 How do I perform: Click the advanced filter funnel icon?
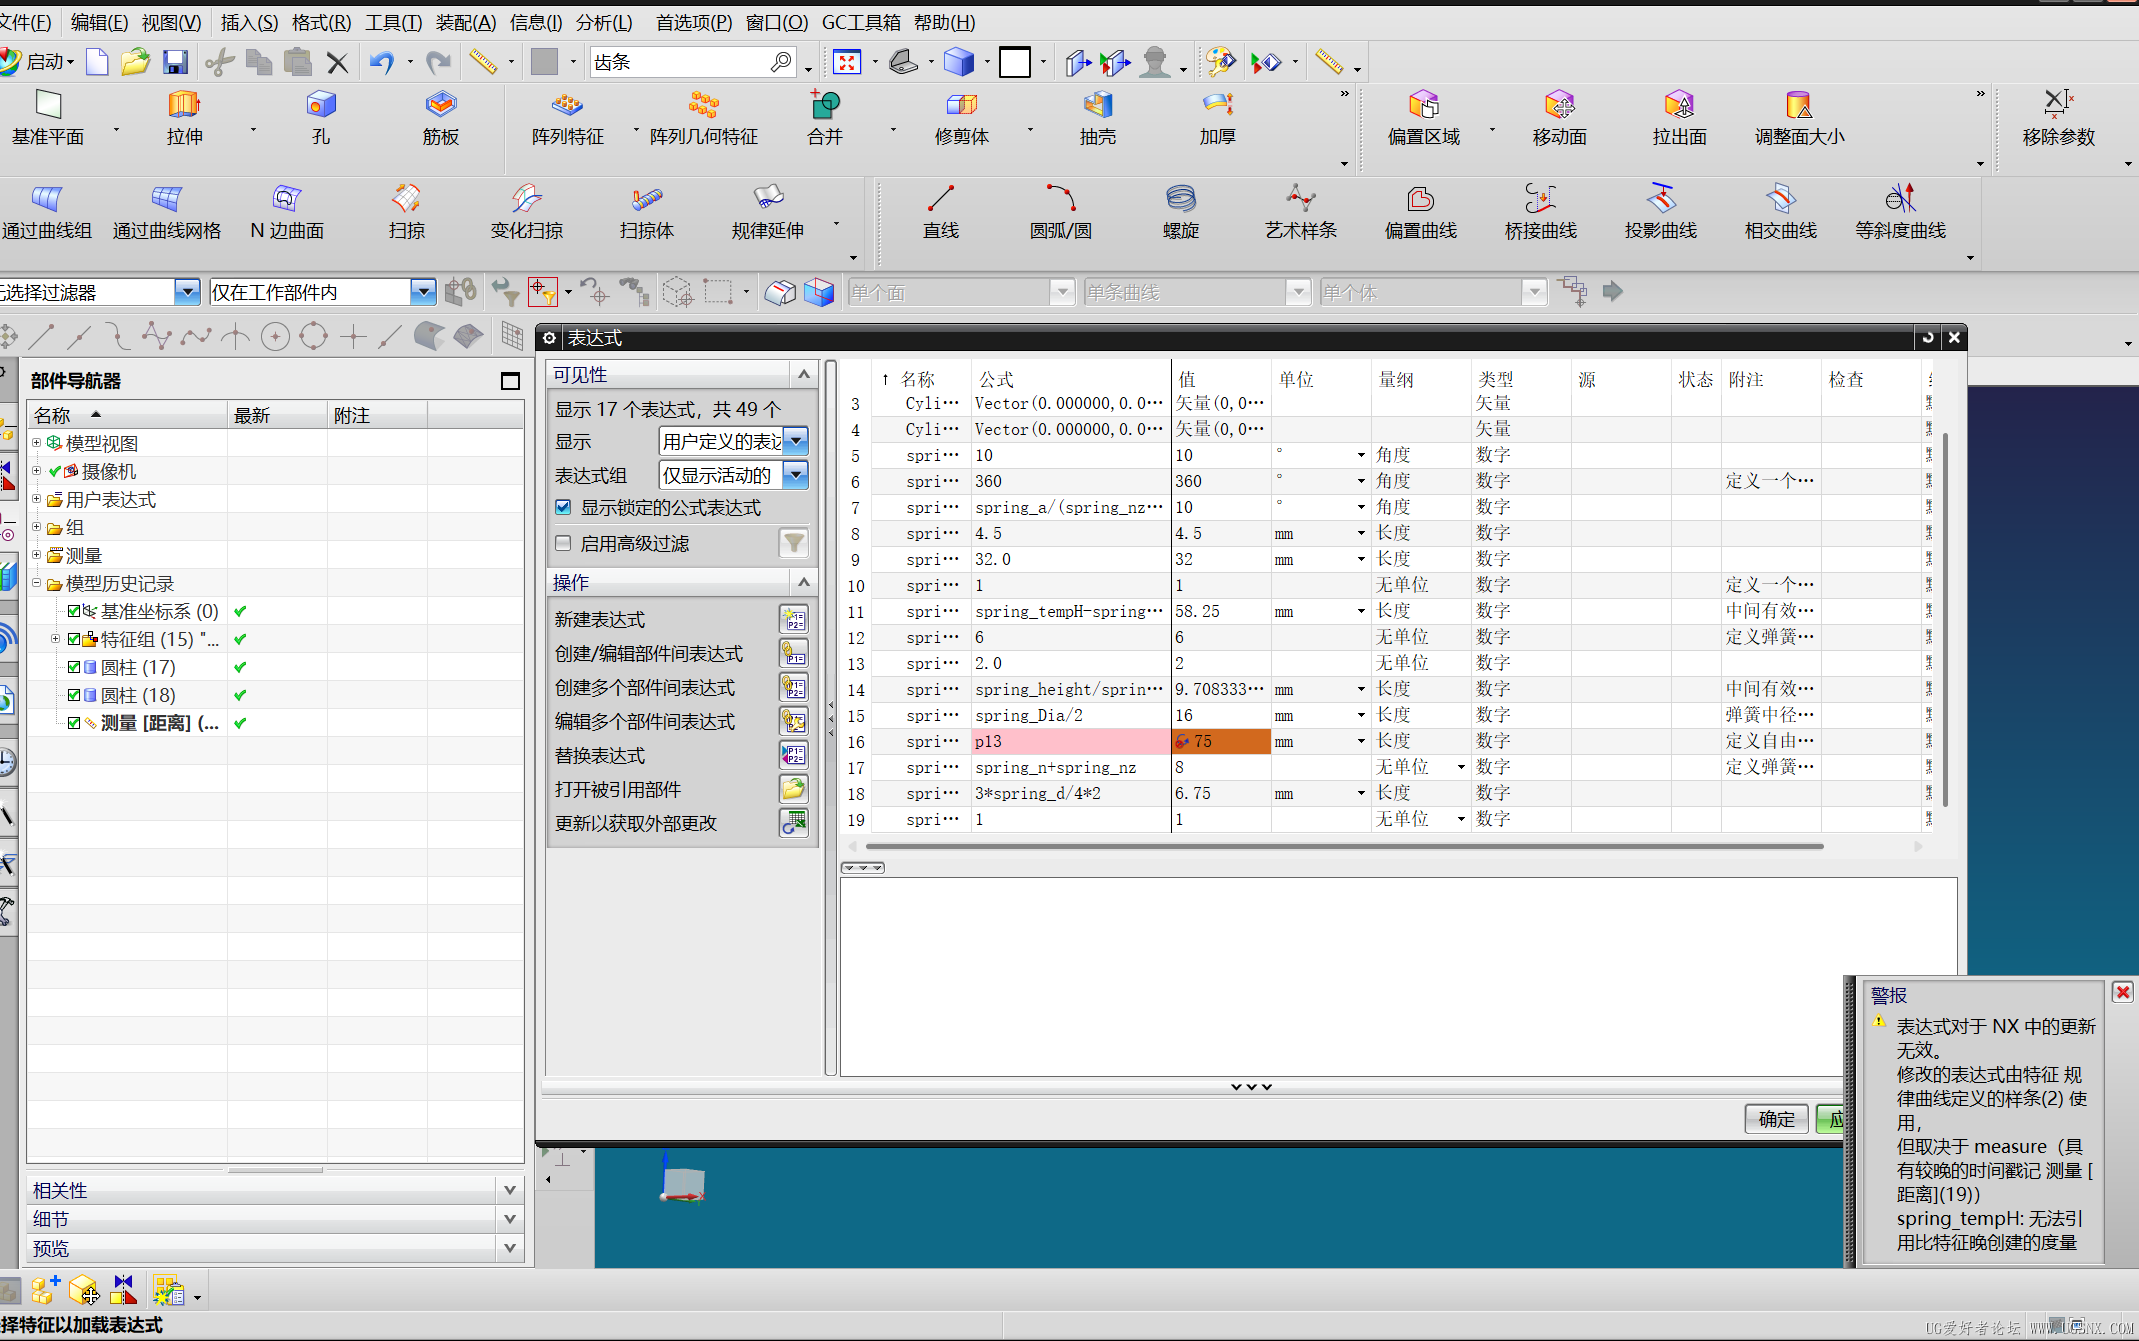[794, 543]
